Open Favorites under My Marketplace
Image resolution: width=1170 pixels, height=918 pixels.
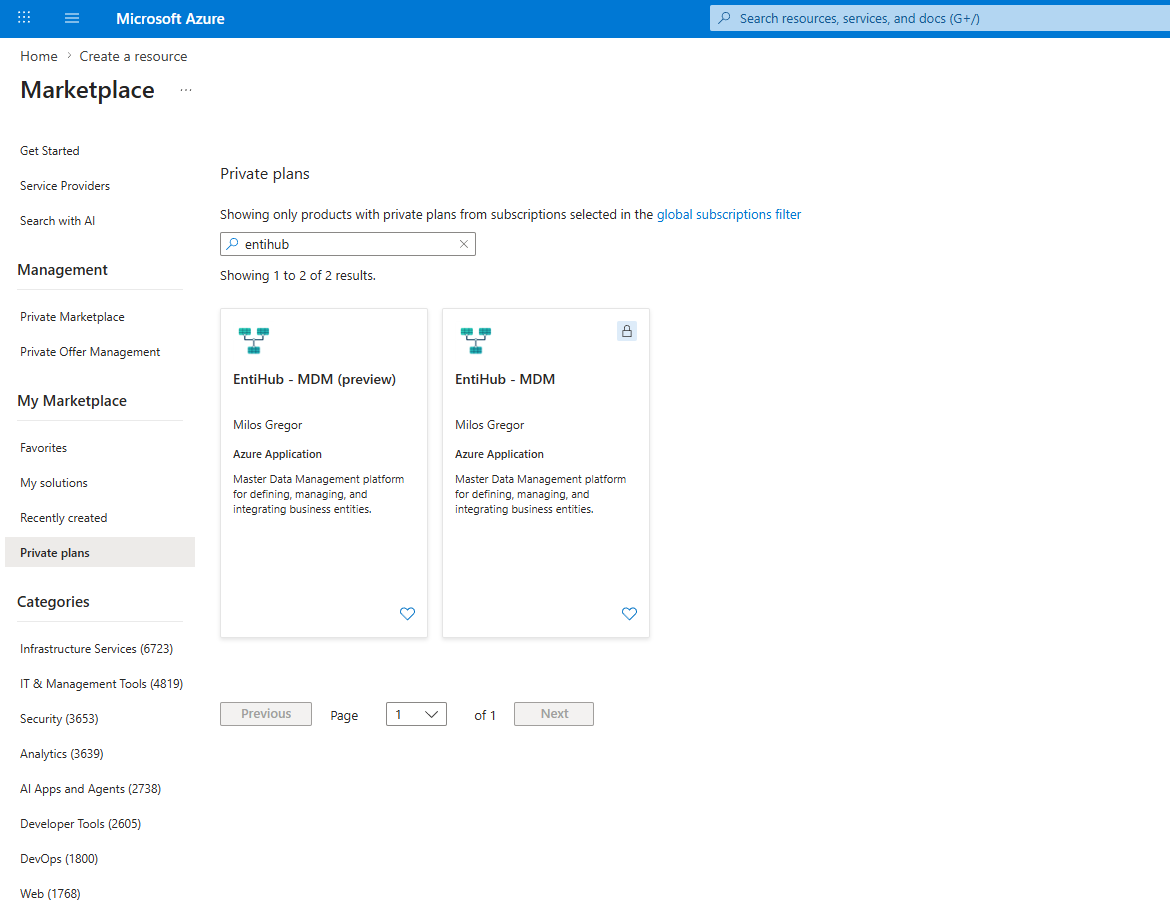coord(43,448)
